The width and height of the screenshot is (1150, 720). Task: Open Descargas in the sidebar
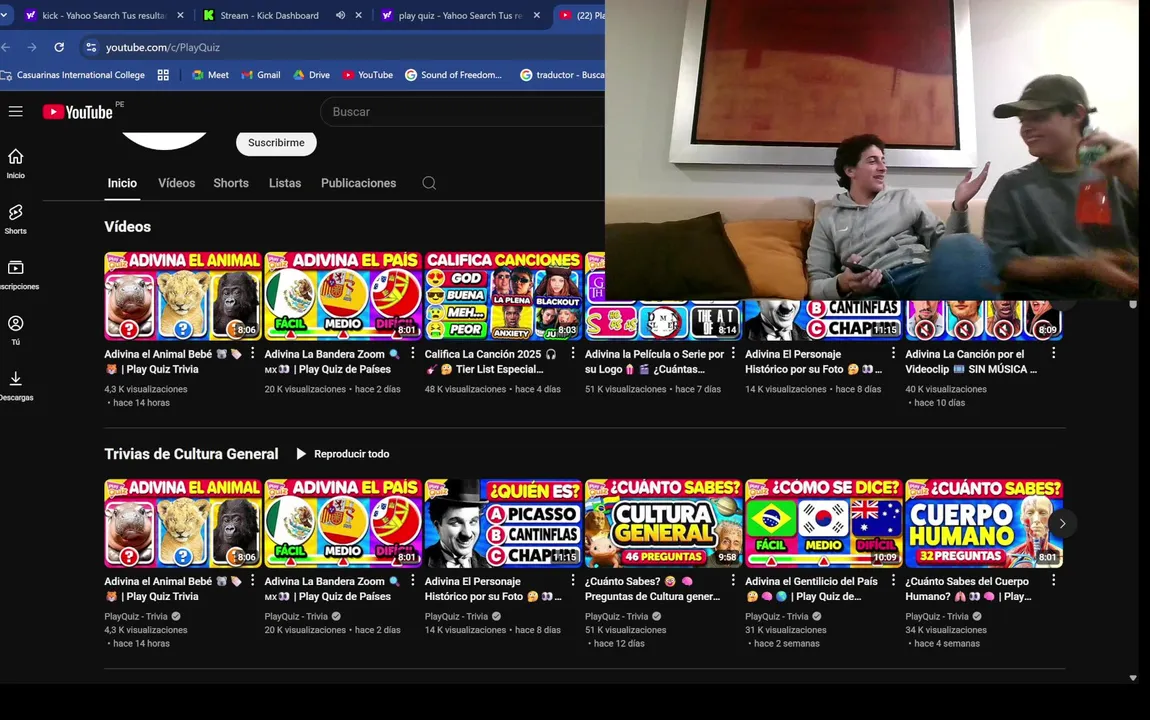(x=16, y=386)
